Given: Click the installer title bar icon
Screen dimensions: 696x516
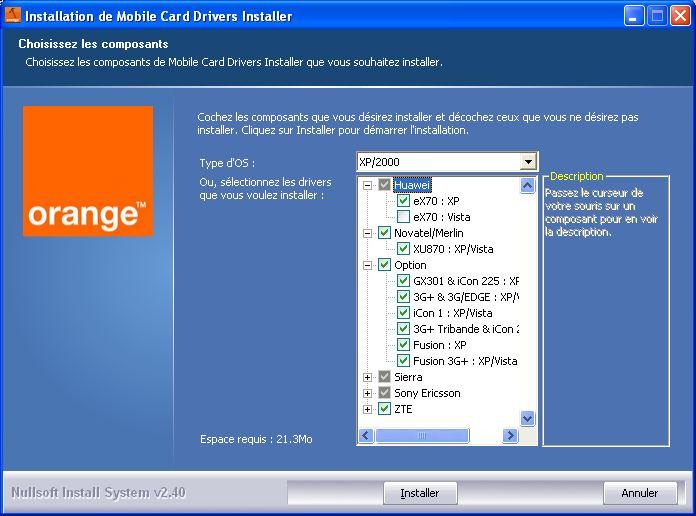Looking at the screenshot, I should tap(12, 15).
